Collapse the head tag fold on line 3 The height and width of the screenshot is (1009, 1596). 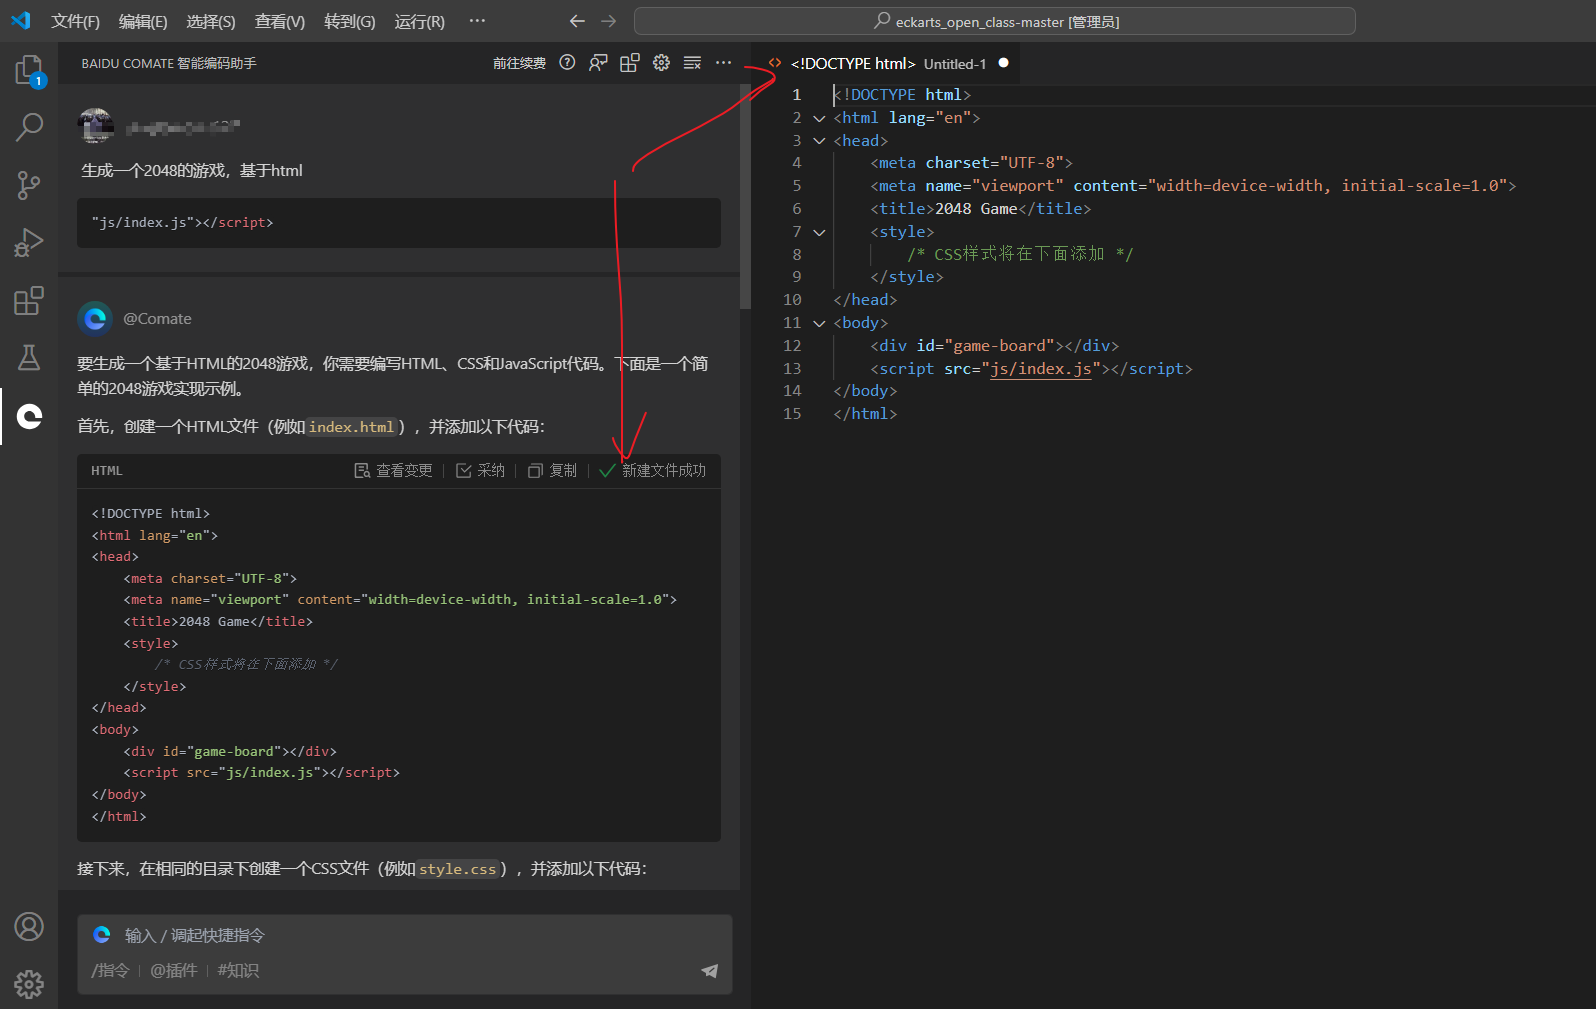(x=820, y=141)
